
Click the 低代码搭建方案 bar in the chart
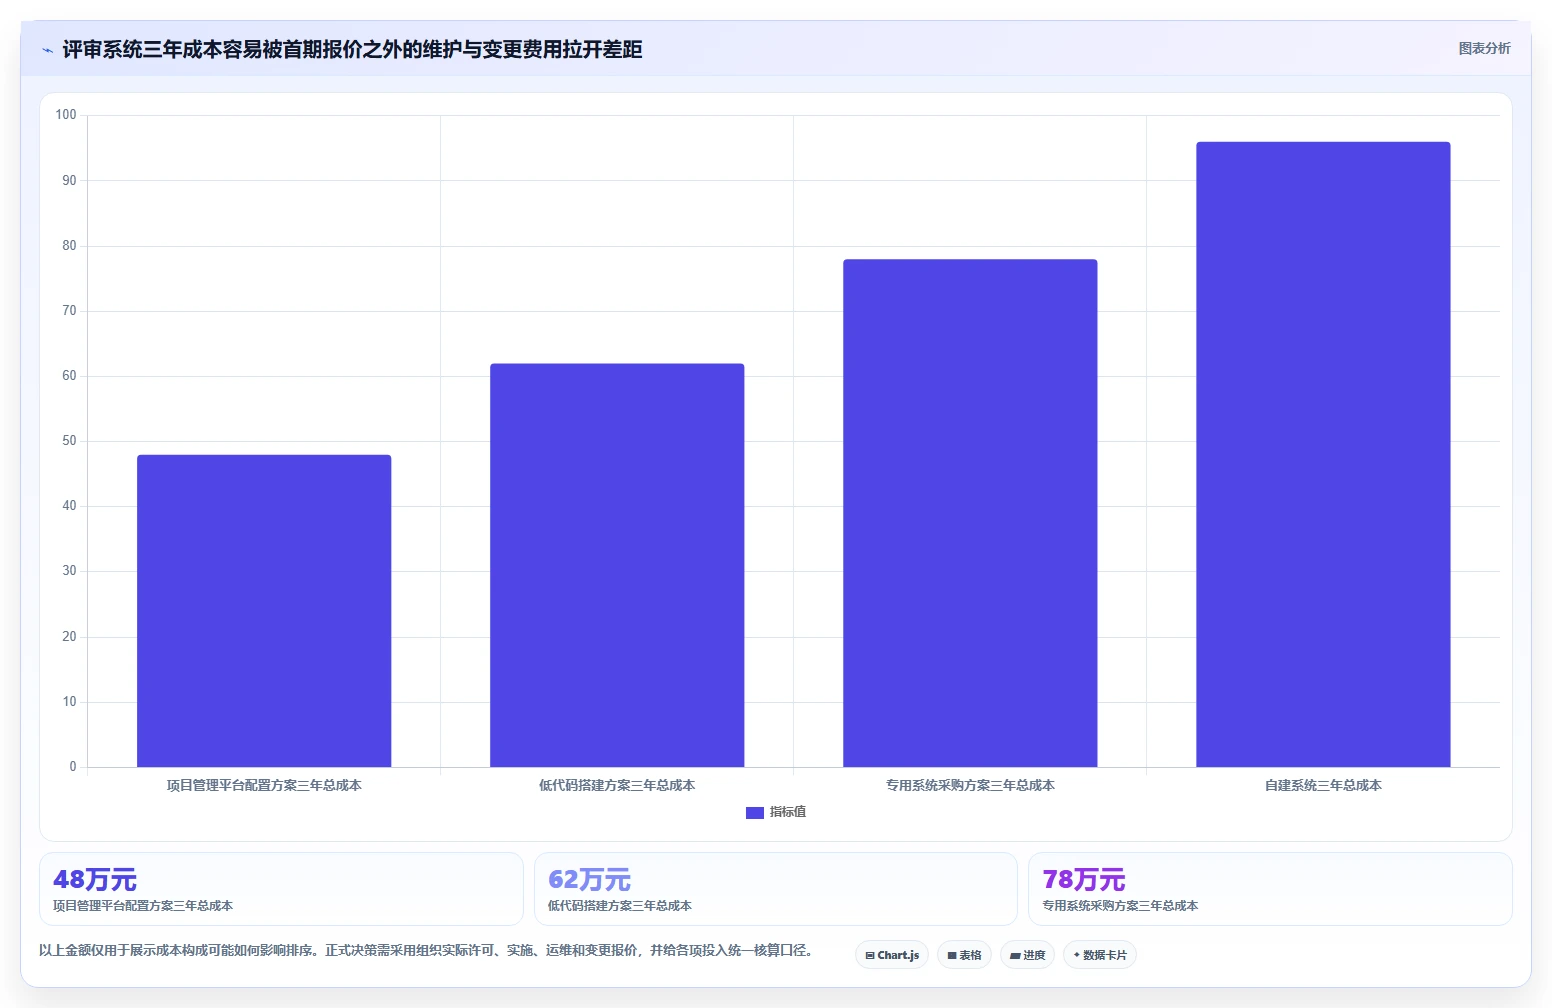pos(617,565)
